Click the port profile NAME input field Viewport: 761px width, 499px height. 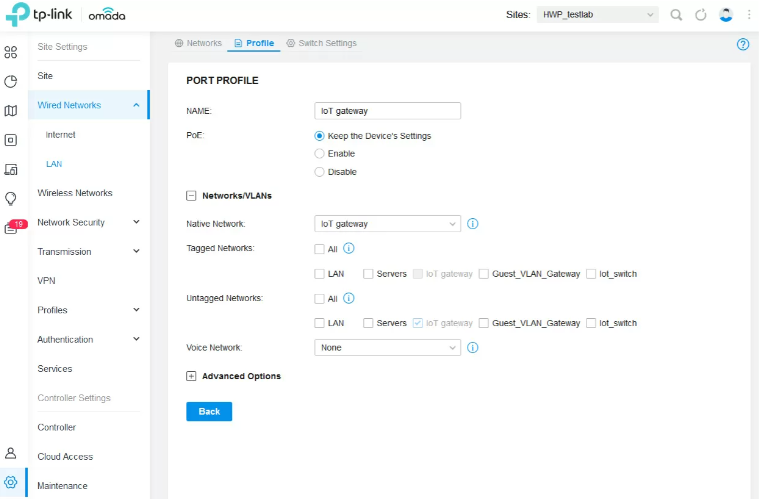[x=387, y=111]
